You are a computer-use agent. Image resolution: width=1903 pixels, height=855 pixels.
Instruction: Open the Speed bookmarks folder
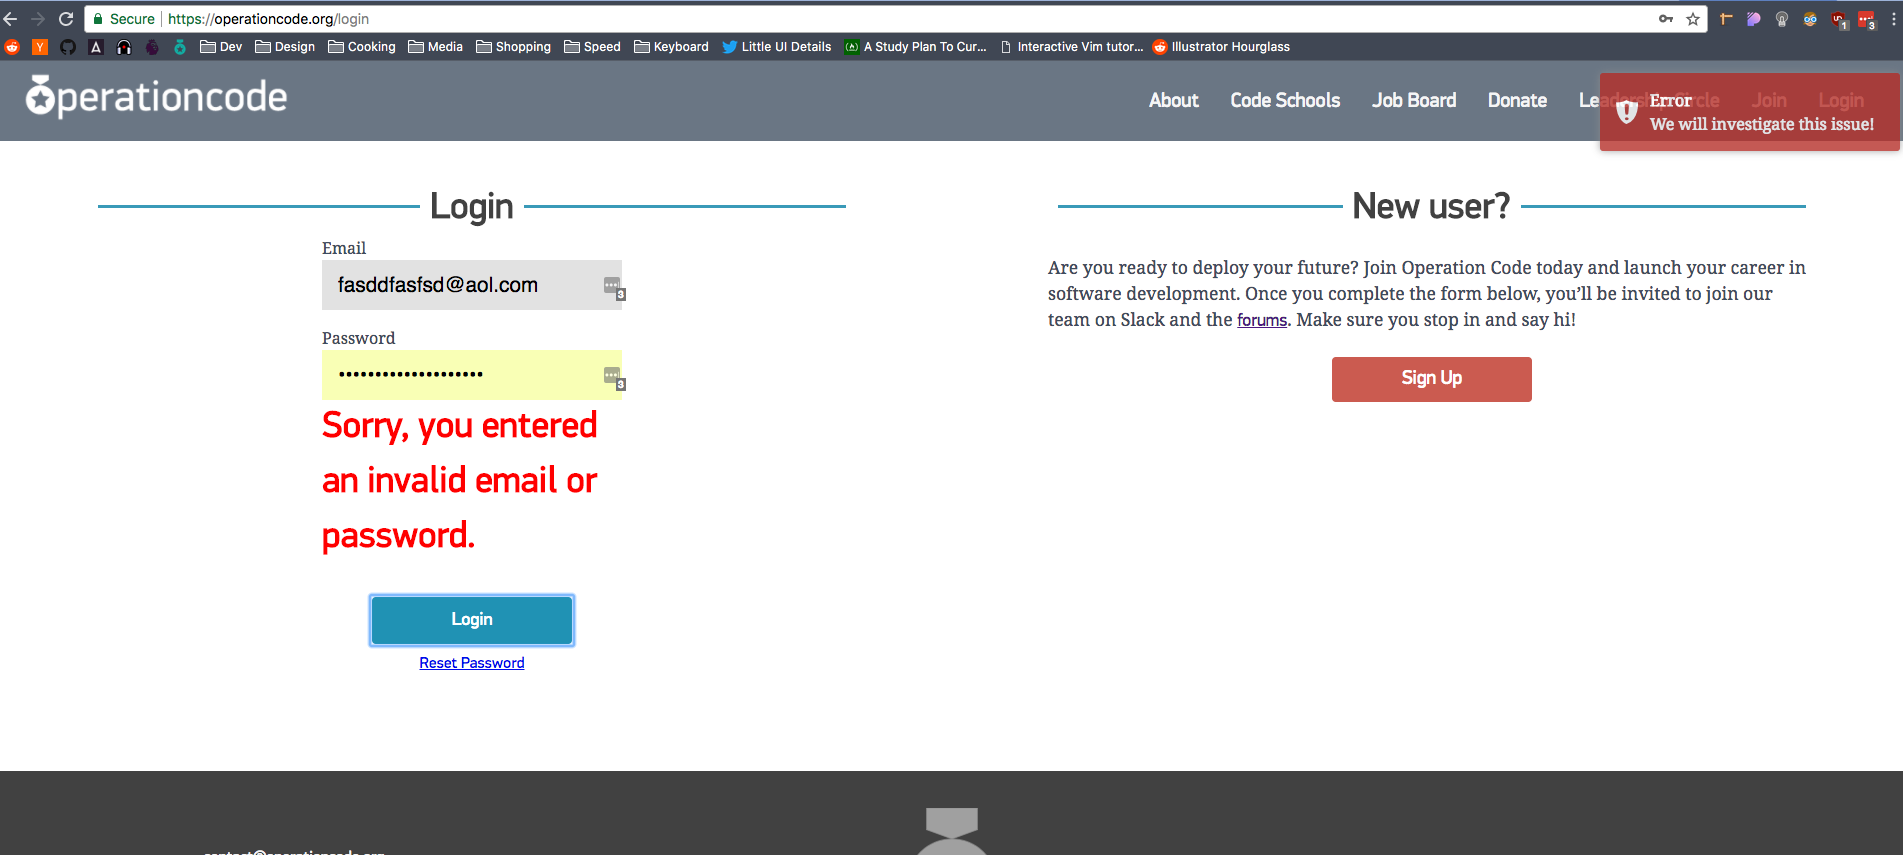click(x=592, y=47)
